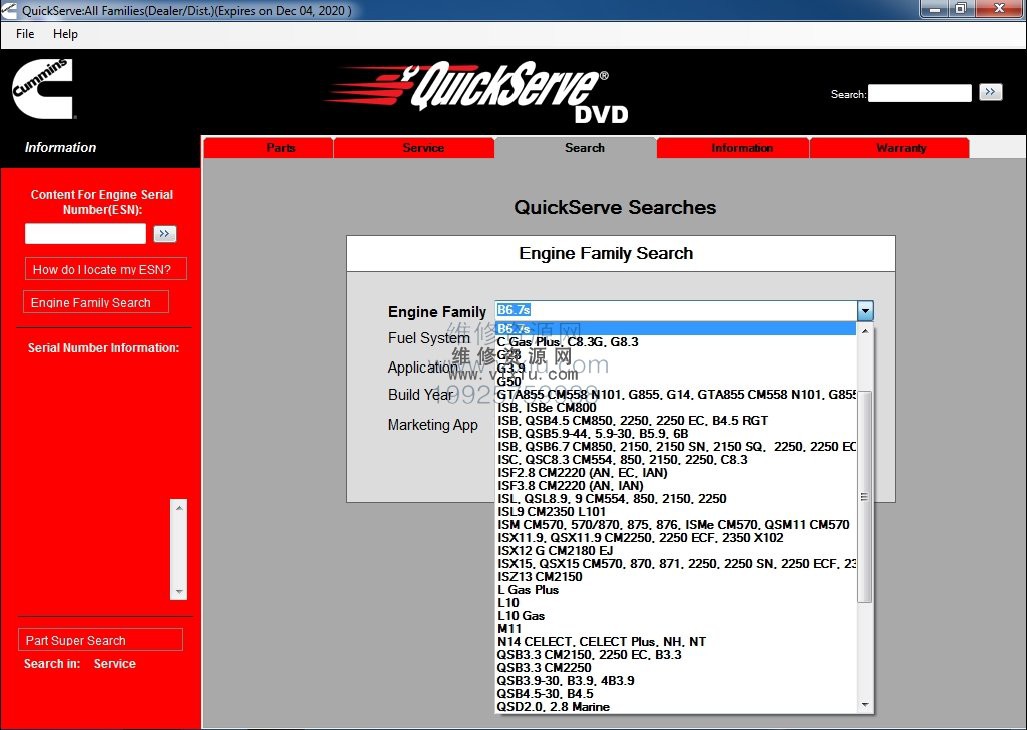This screenshot has height=730, width=1027.
Task: Pick ISM CM570, 570/870 engine family
Action: pos(675,524)
